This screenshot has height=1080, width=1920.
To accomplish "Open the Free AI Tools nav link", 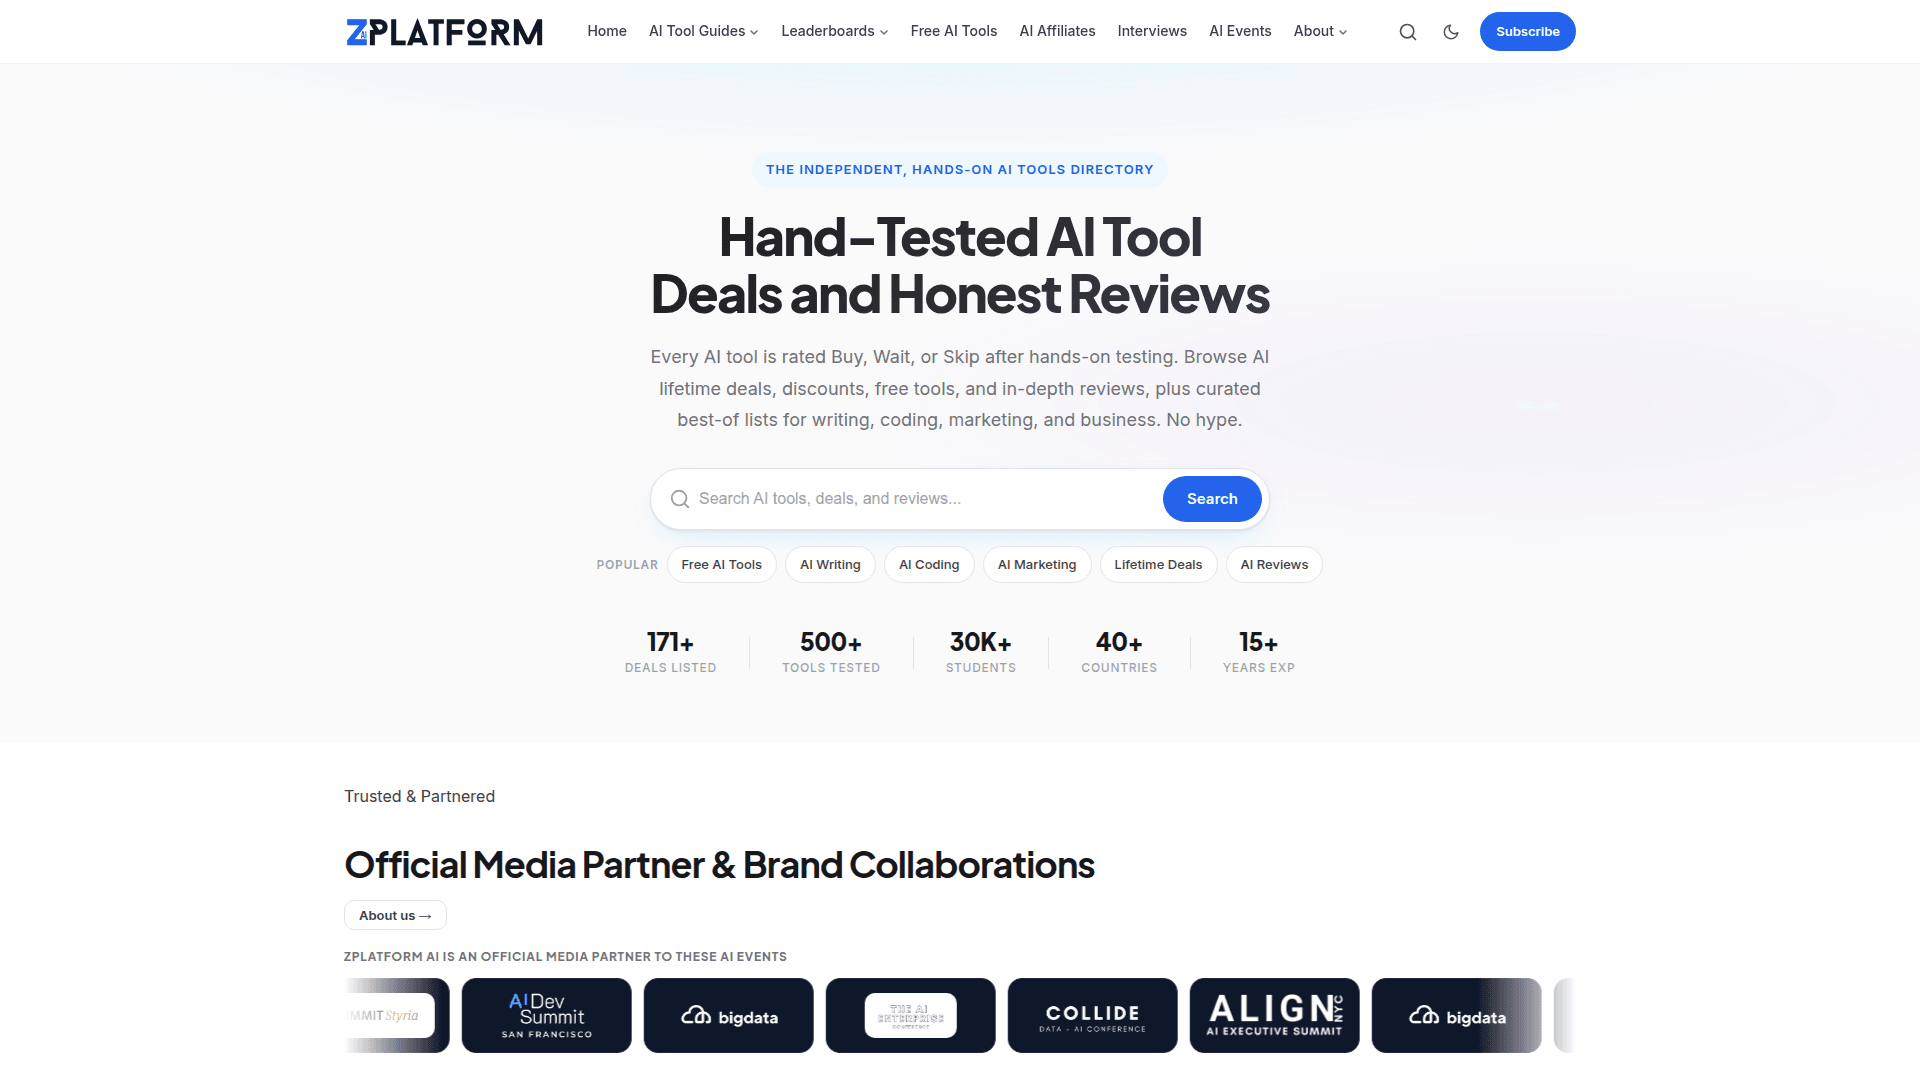I will click(x=954, y=31).
